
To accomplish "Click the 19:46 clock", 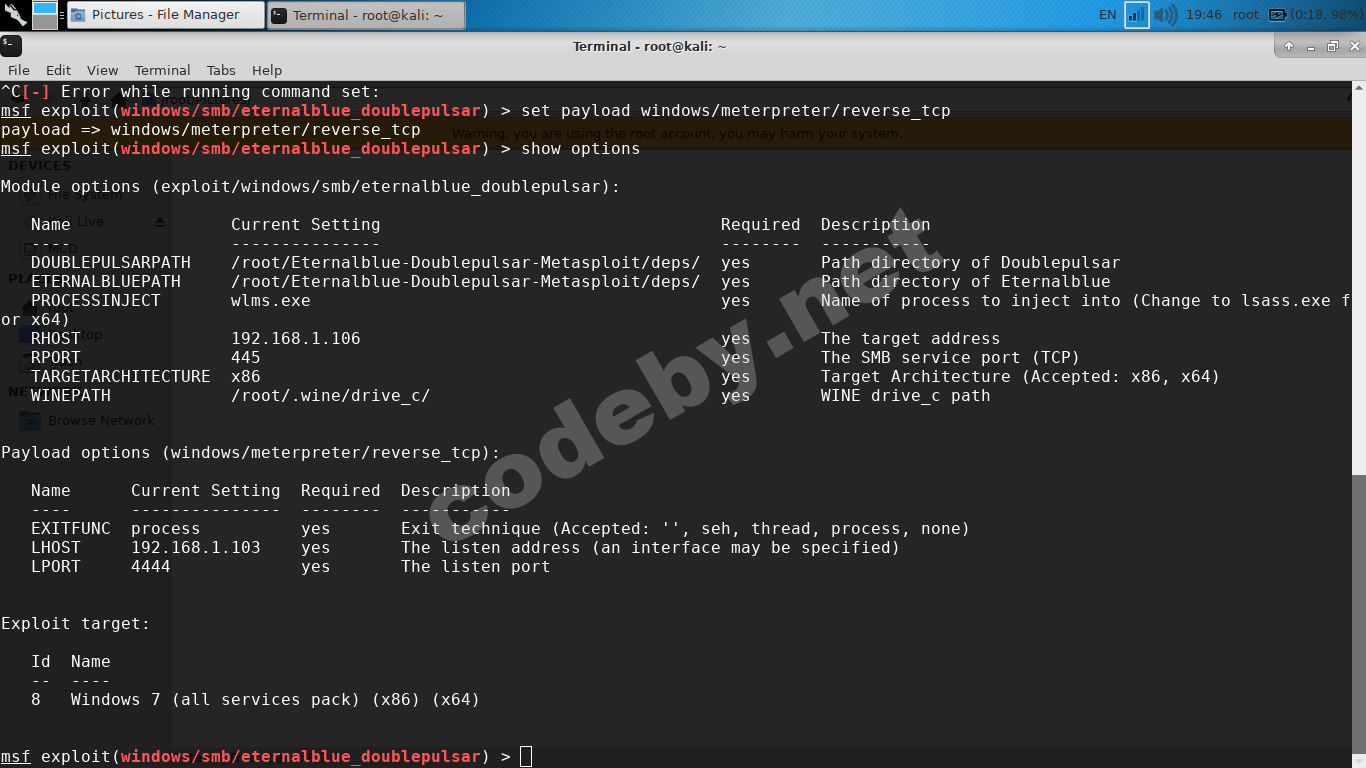I will (x=1204, y=15).
